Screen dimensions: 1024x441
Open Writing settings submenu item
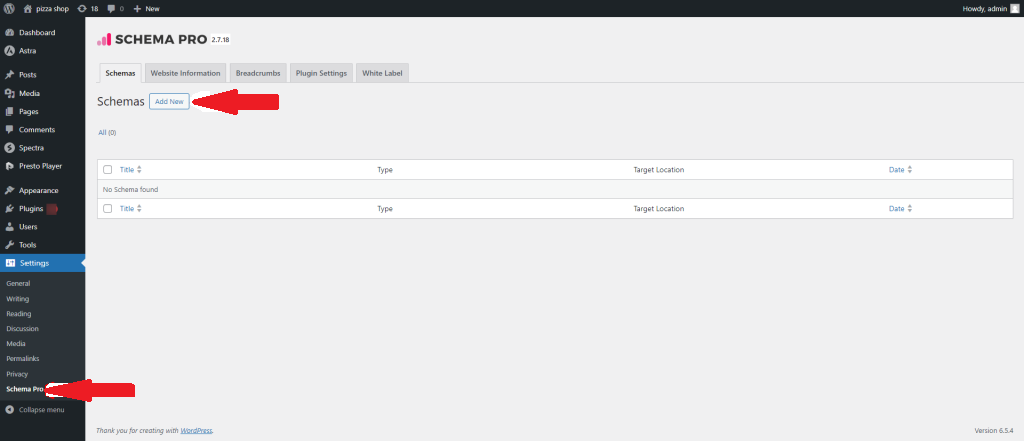pos(18,299)
